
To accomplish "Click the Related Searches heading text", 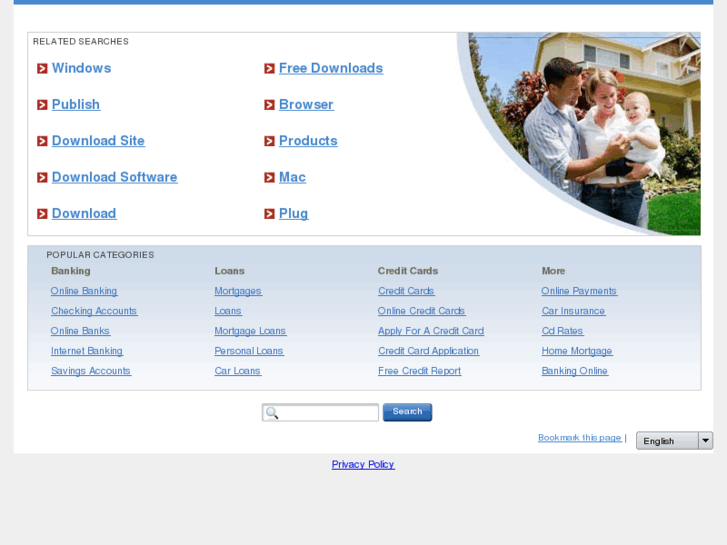I will pos(81,41).
